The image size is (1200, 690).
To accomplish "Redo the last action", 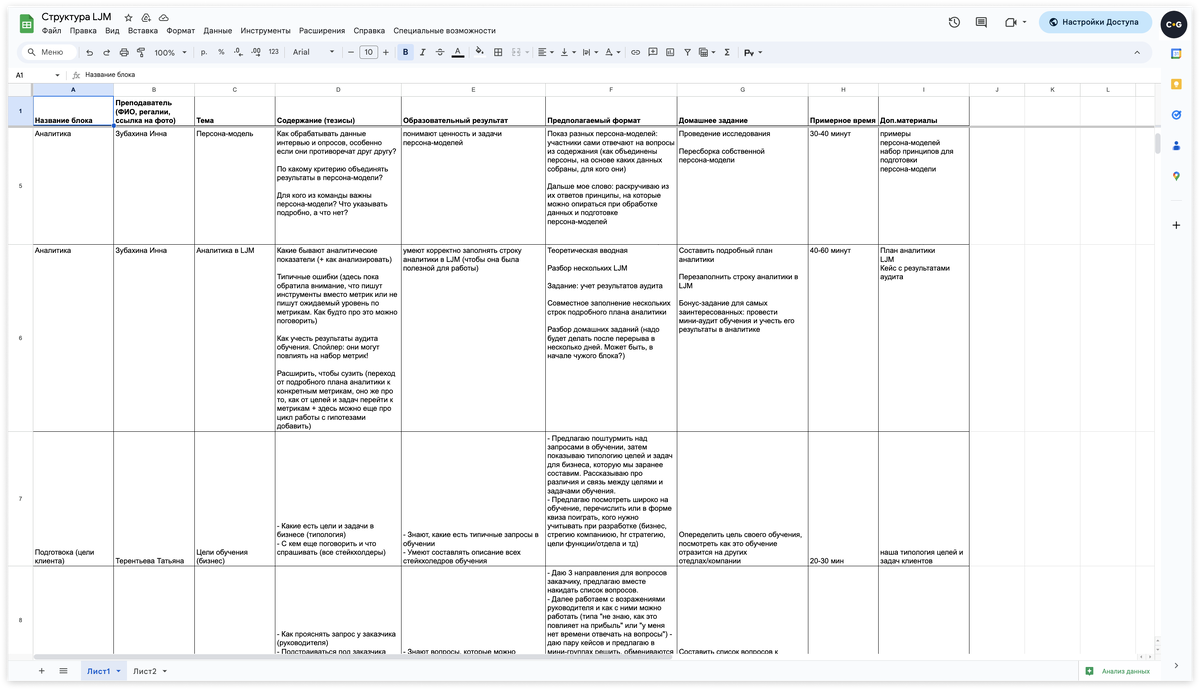I will point(107,52).
